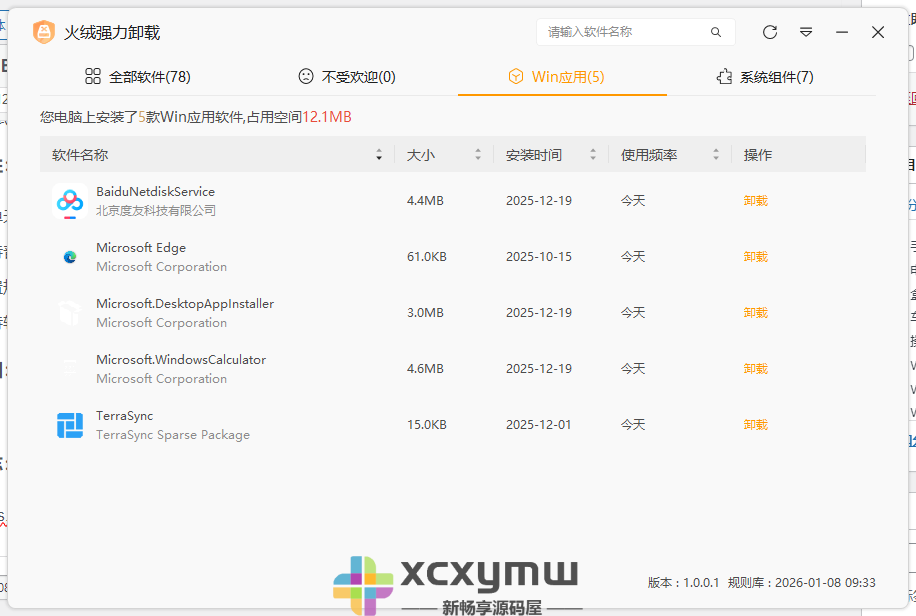Open the filter dropdown arrow at top right
Viewport: 916px width, 616px height.
tap(806, 32)
